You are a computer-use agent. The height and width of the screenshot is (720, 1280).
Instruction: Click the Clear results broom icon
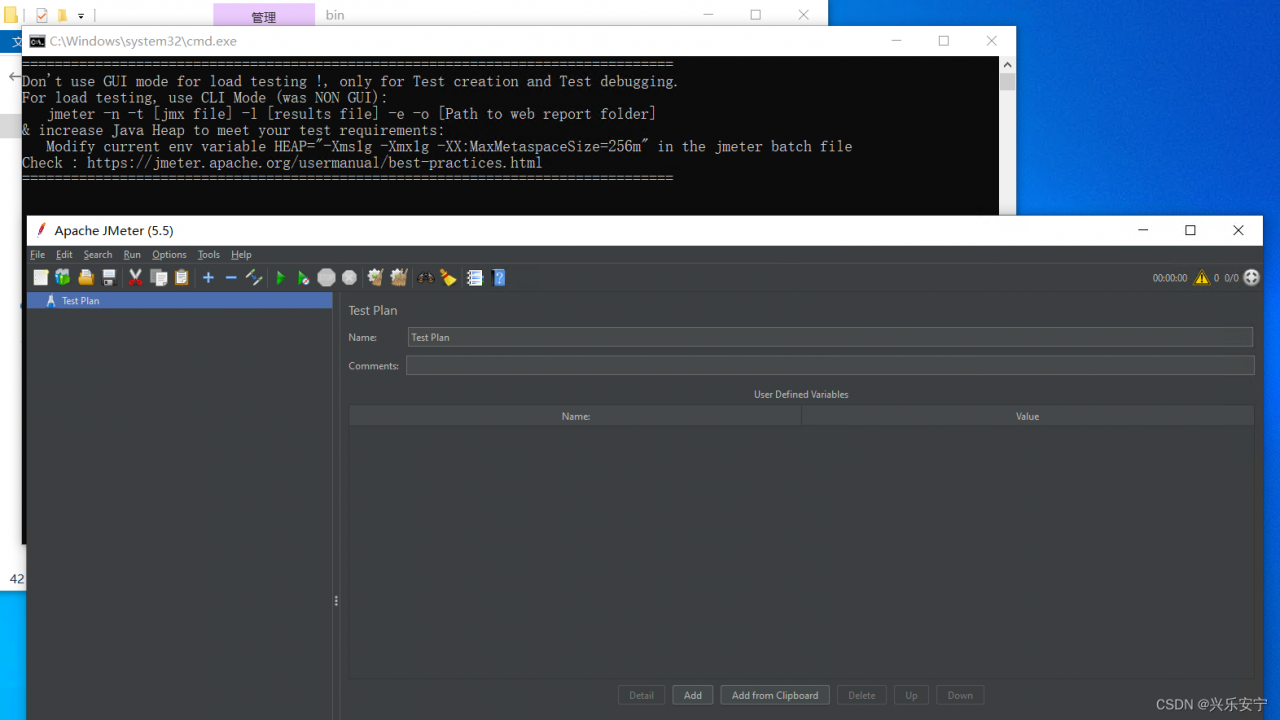pyautogui.click(x=376, y=278)
